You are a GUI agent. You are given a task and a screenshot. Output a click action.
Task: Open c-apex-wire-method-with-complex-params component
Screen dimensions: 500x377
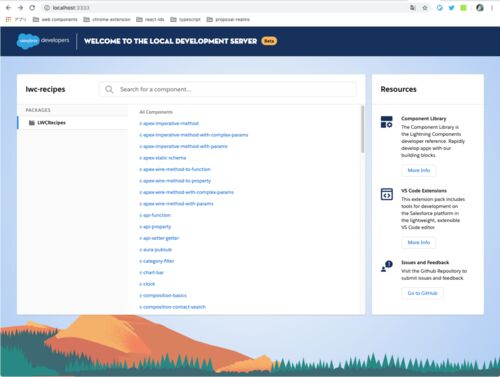(x=187, y=192)
